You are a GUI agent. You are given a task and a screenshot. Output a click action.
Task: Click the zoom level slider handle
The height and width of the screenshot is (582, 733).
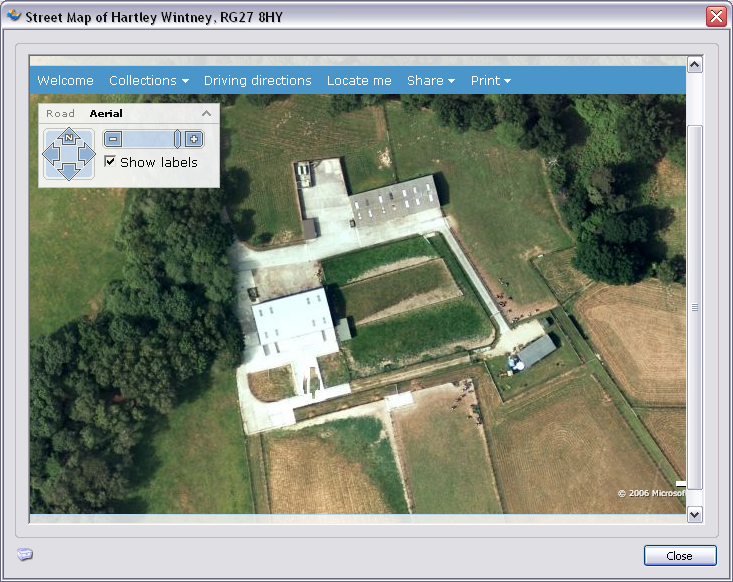coord(177,140)
